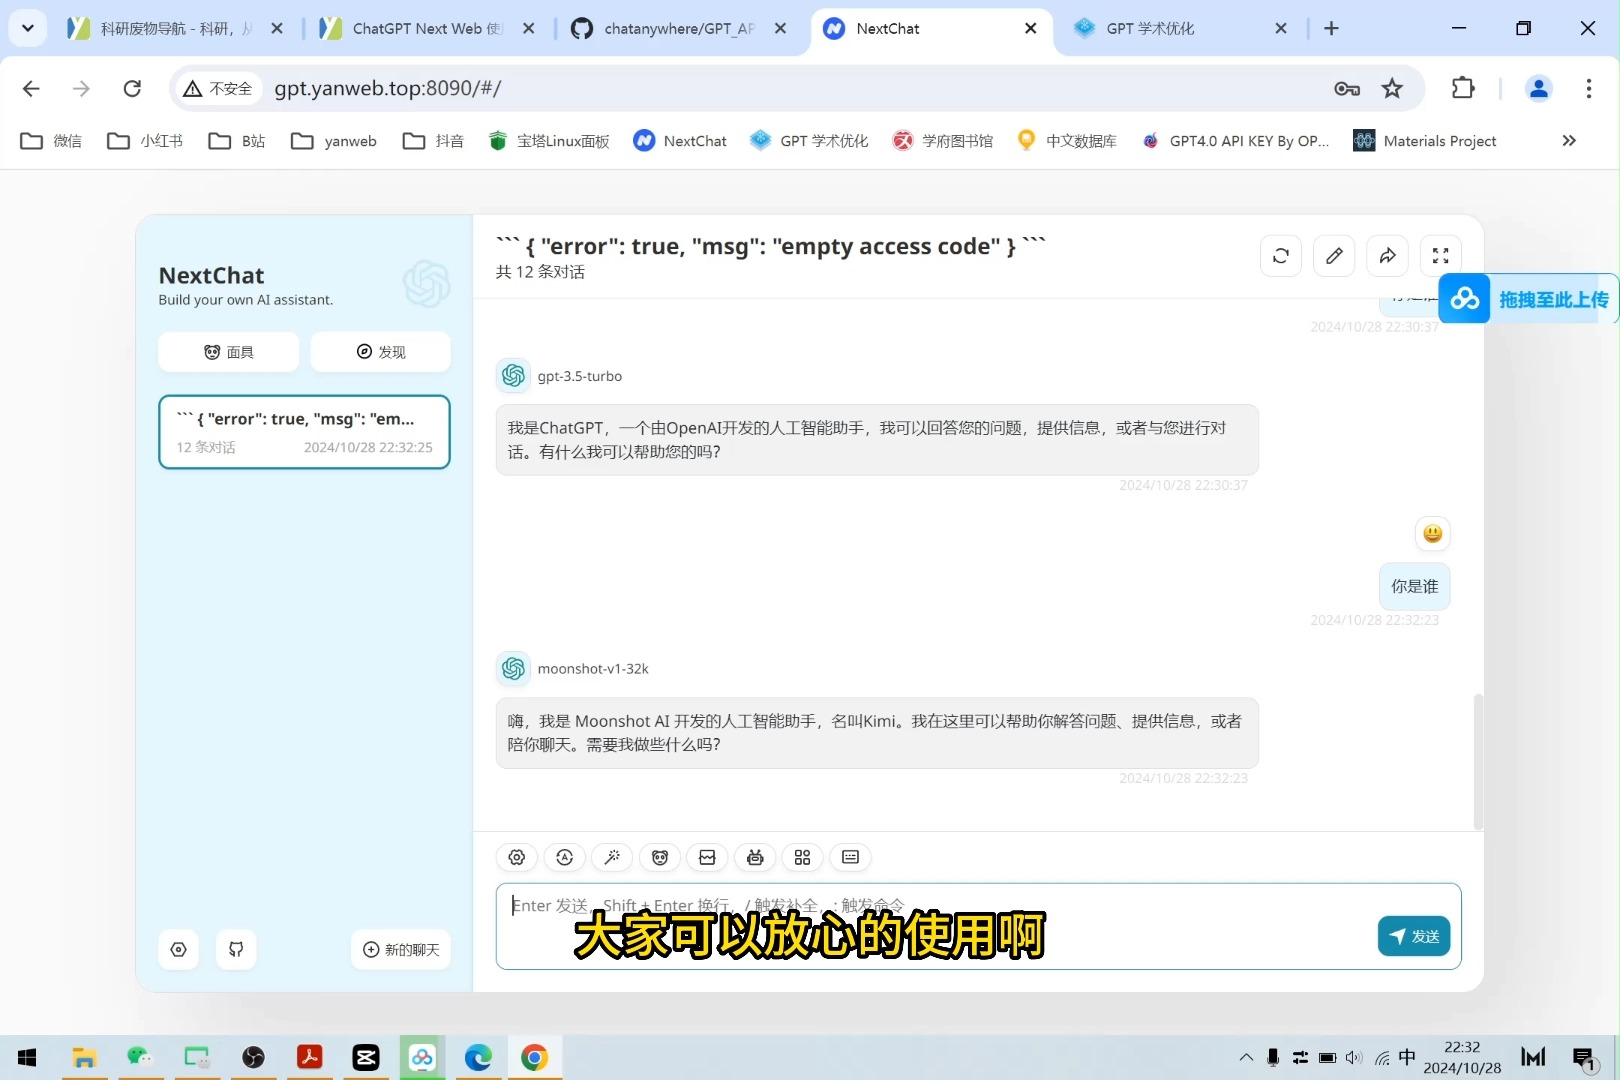Click chat area vertical scrollbar
Viewport: 1620px width, 1080px height.
click(1478, 762)
